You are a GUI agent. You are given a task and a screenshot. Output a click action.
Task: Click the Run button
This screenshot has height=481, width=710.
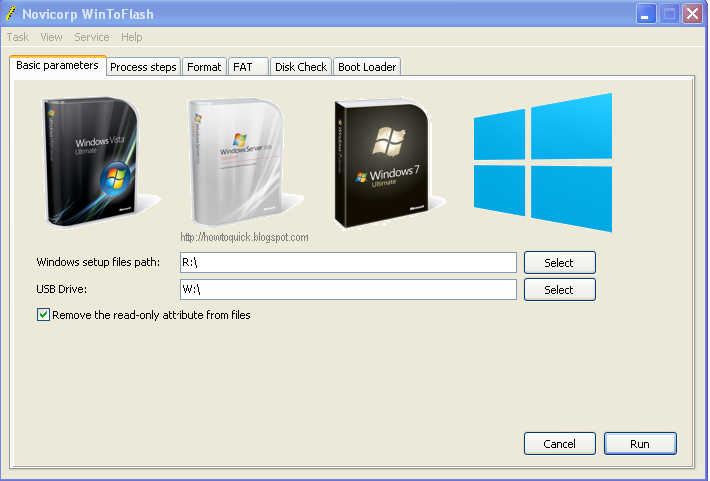(640, 443)
